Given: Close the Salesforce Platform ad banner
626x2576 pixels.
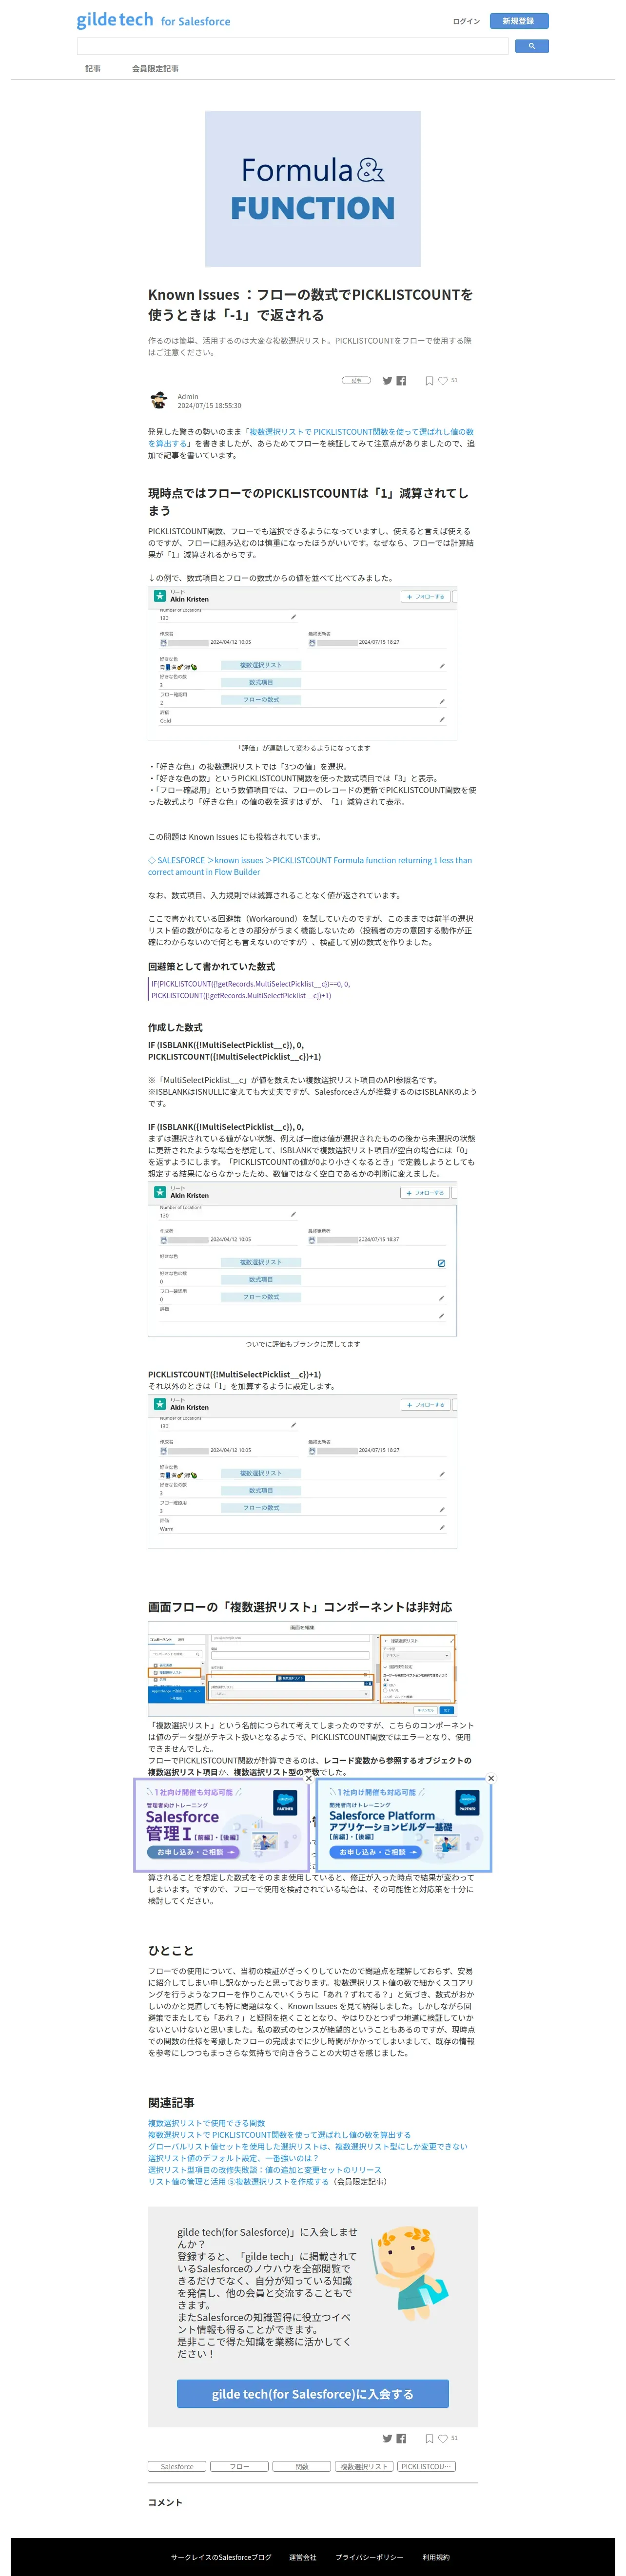Looking at the screenshot, I should [490, 1778].
